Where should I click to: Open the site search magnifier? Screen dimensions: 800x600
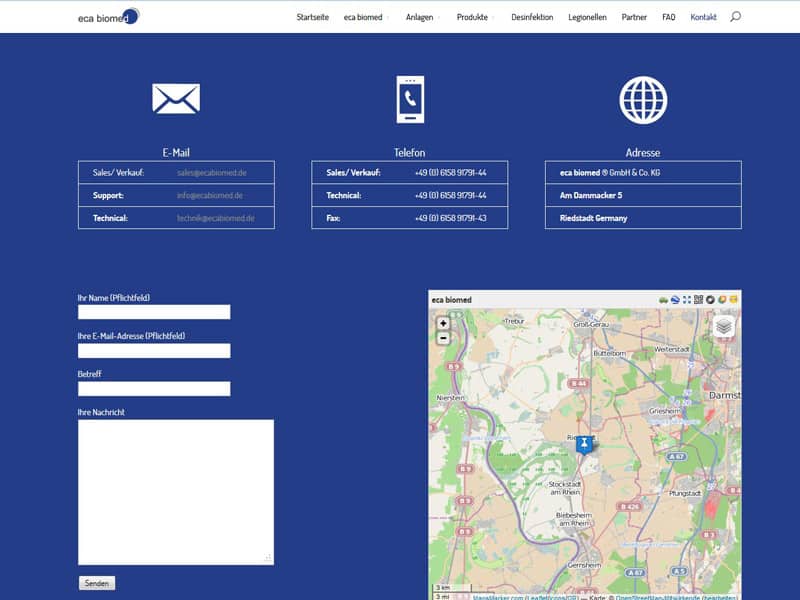[735, 17]
